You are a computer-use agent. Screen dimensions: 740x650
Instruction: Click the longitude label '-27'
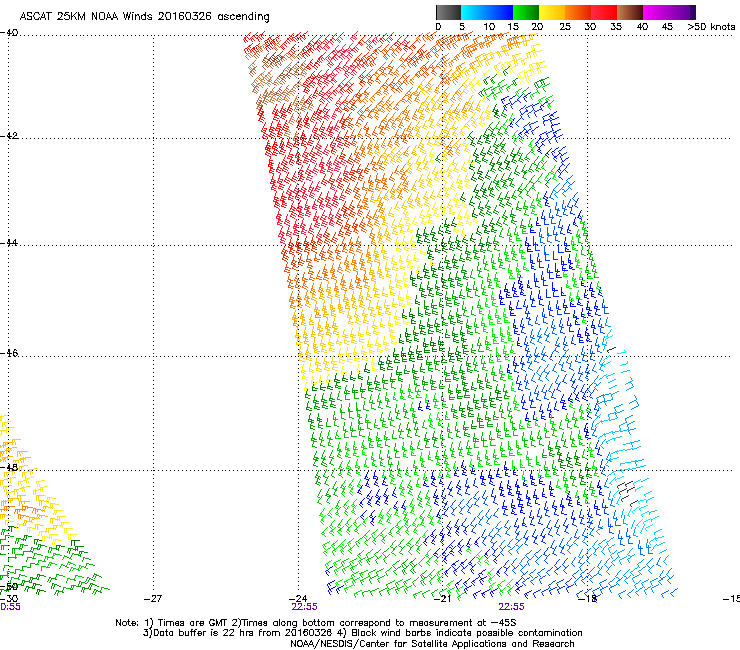click(153, 599)
